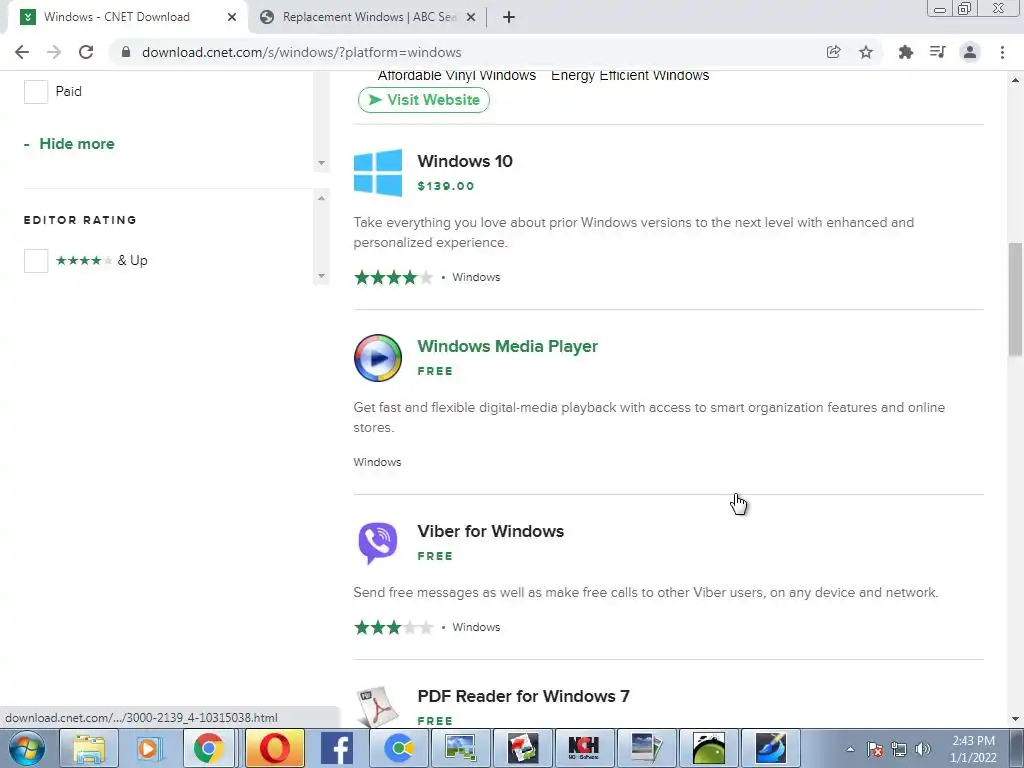This screenshot has height=768, width=1024.
Task: Bookmark this page with the star
Action: [x=866, y=52]
